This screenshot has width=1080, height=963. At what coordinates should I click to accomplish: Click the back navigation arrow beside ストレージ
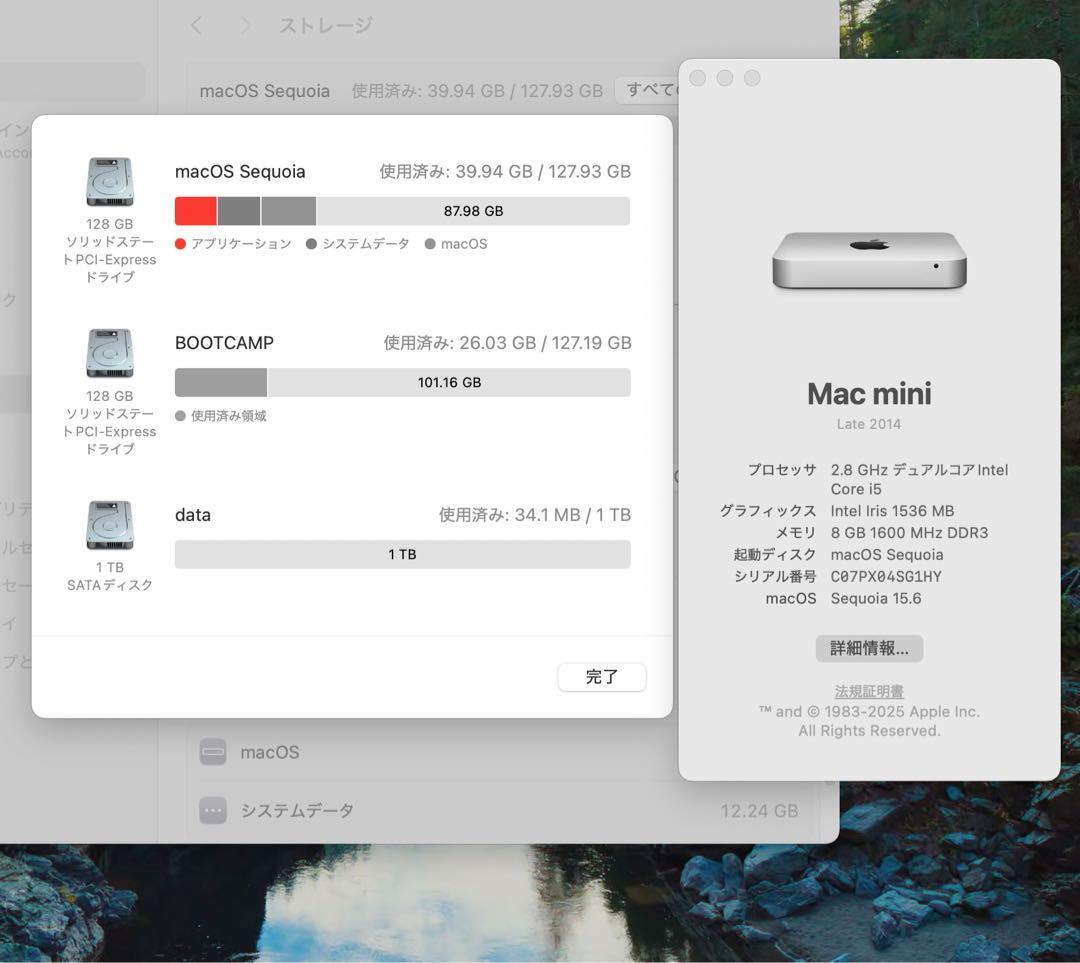point(196,25)
